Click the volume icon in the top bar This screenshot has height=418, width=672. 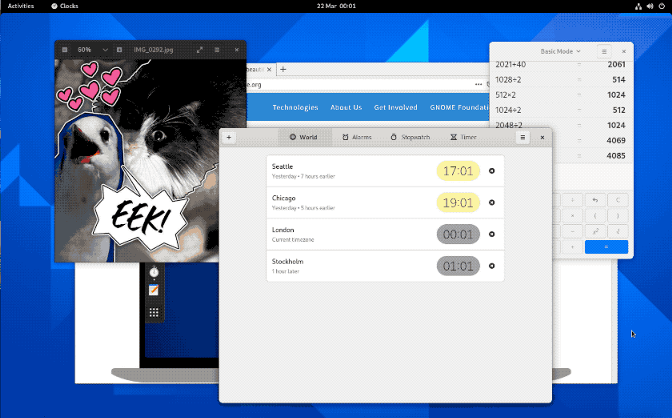click(x=650, y=6)
